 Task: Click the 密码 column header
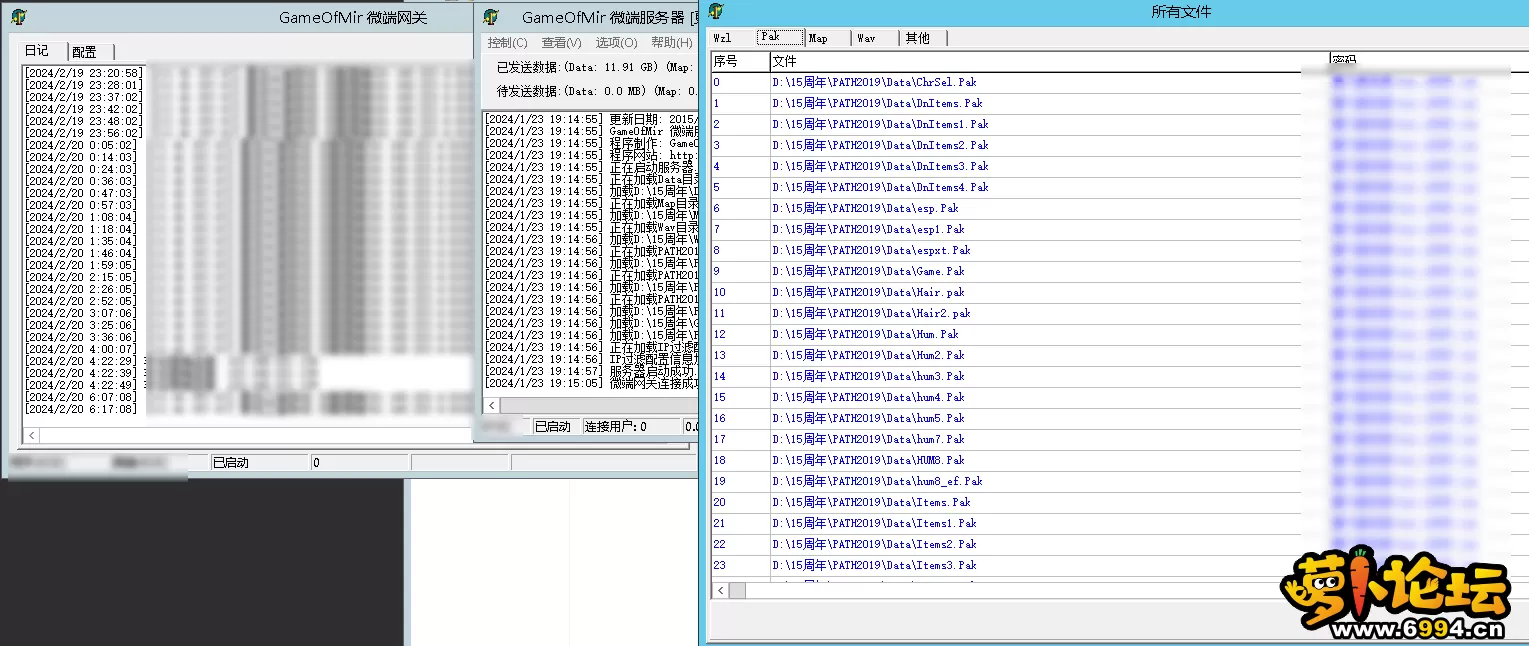(x=1429, y=62)
